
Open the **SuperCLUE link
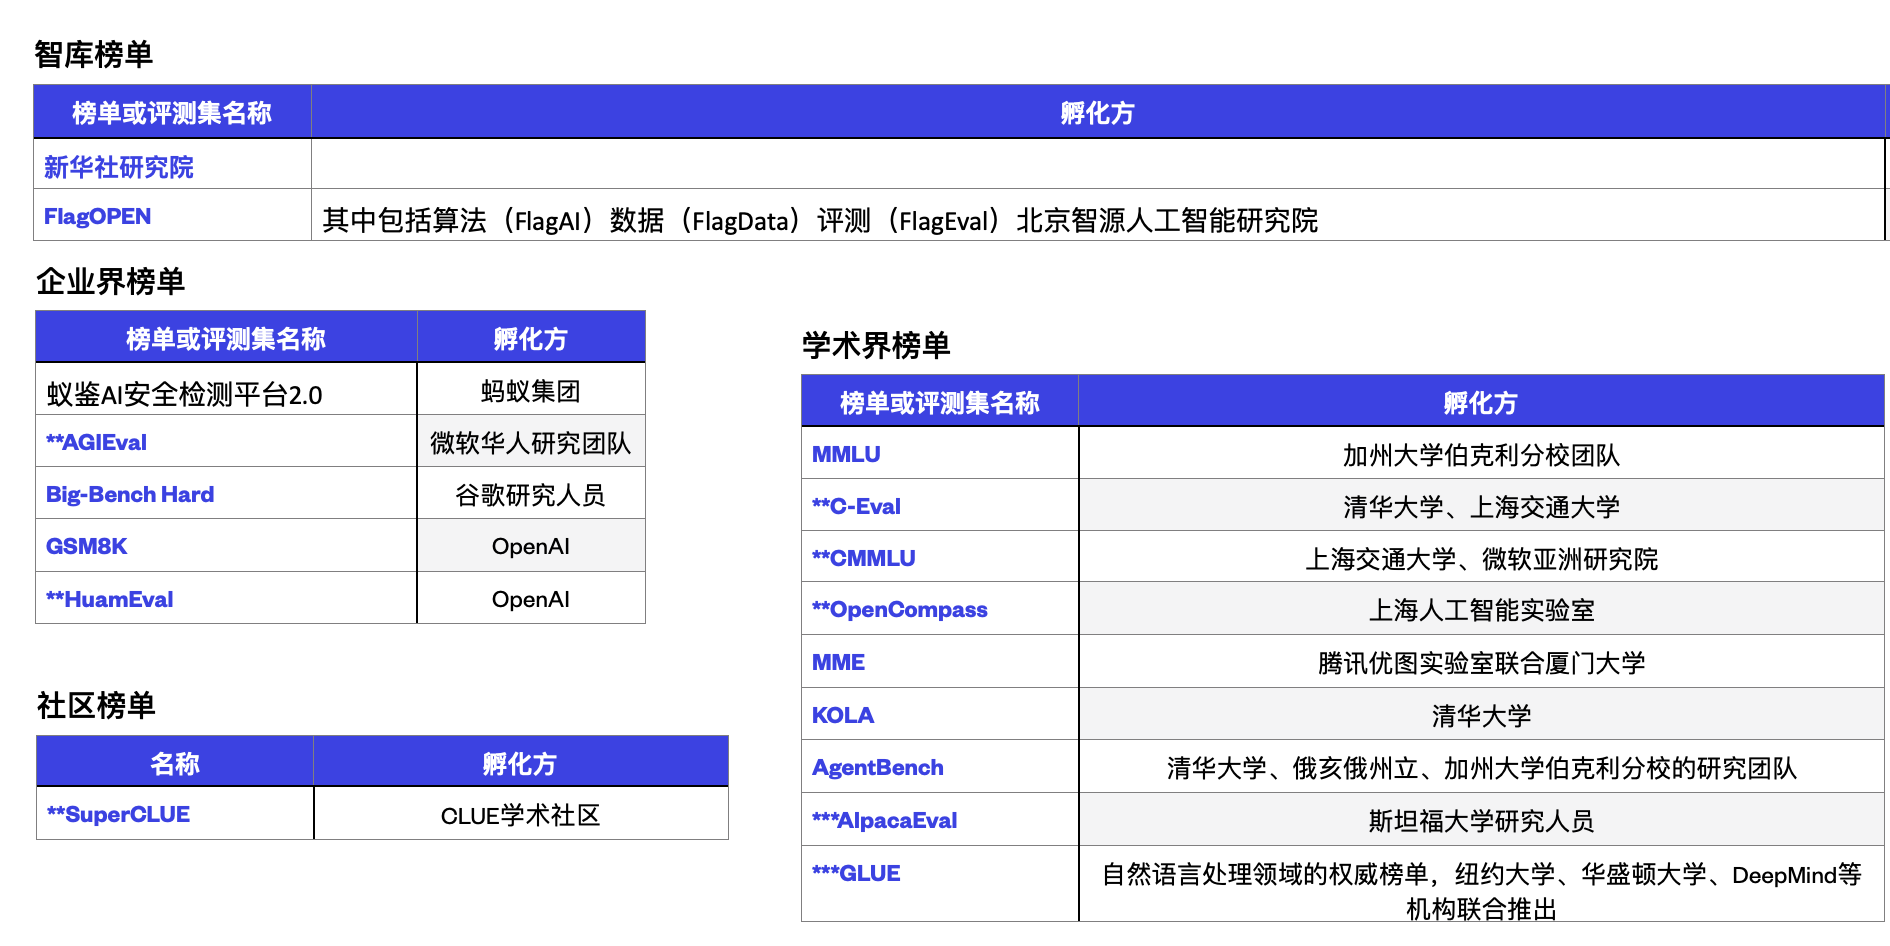pyautogui.click(x=118, y=814)
